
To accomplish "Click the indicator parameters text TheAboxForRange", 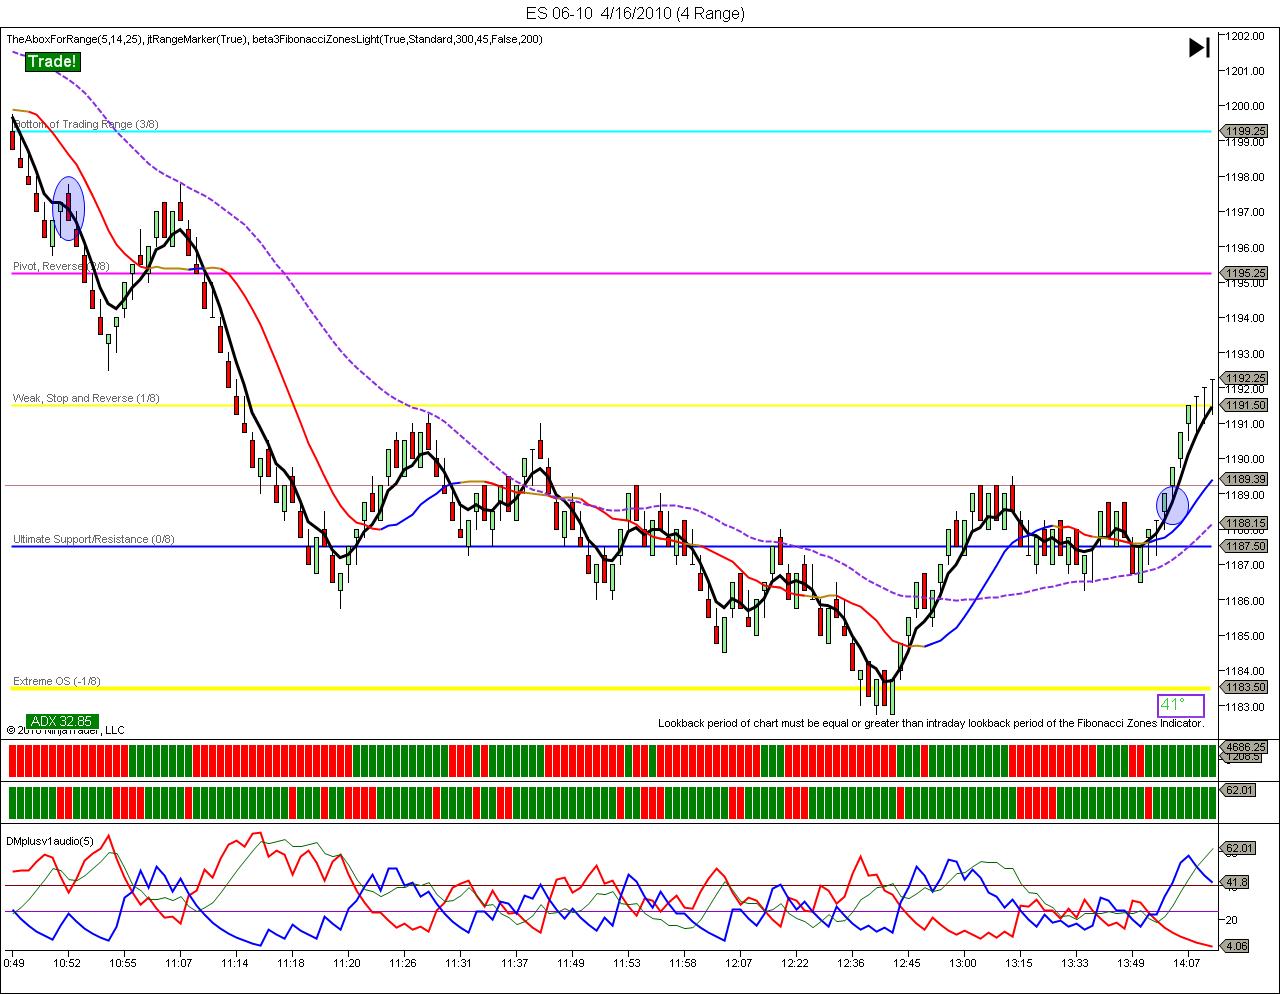I will coord(274,39).
